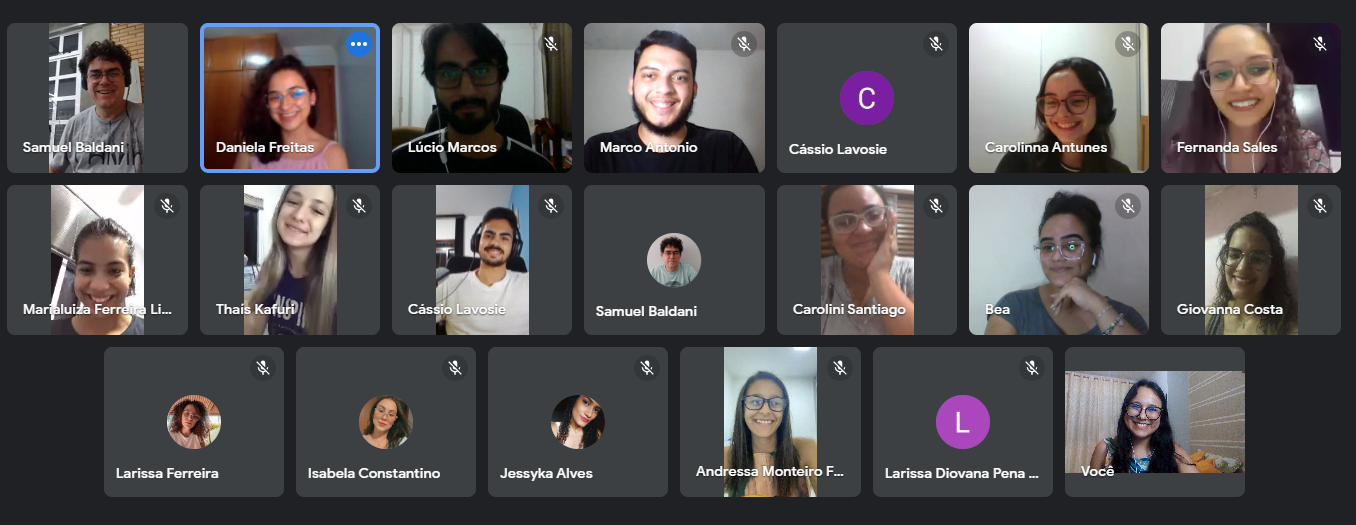Select Samuel Baldani's top-left video tile
Viewport: 1356px width, 525px height.
97,98
